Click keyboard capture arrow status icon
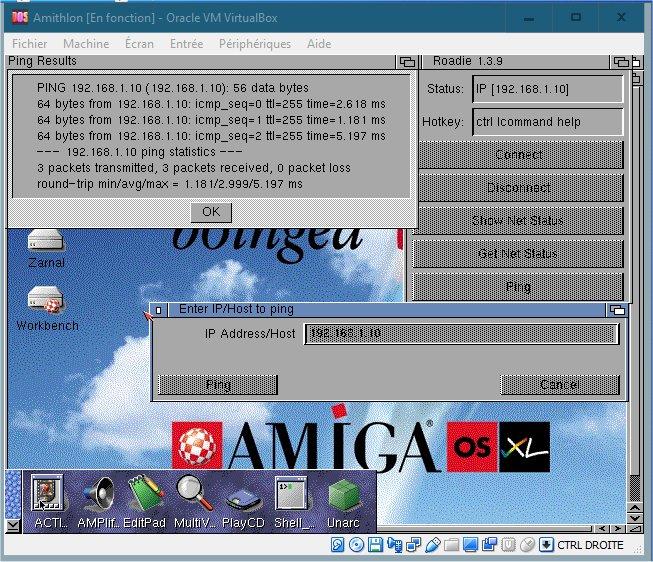 click(546, 545)
